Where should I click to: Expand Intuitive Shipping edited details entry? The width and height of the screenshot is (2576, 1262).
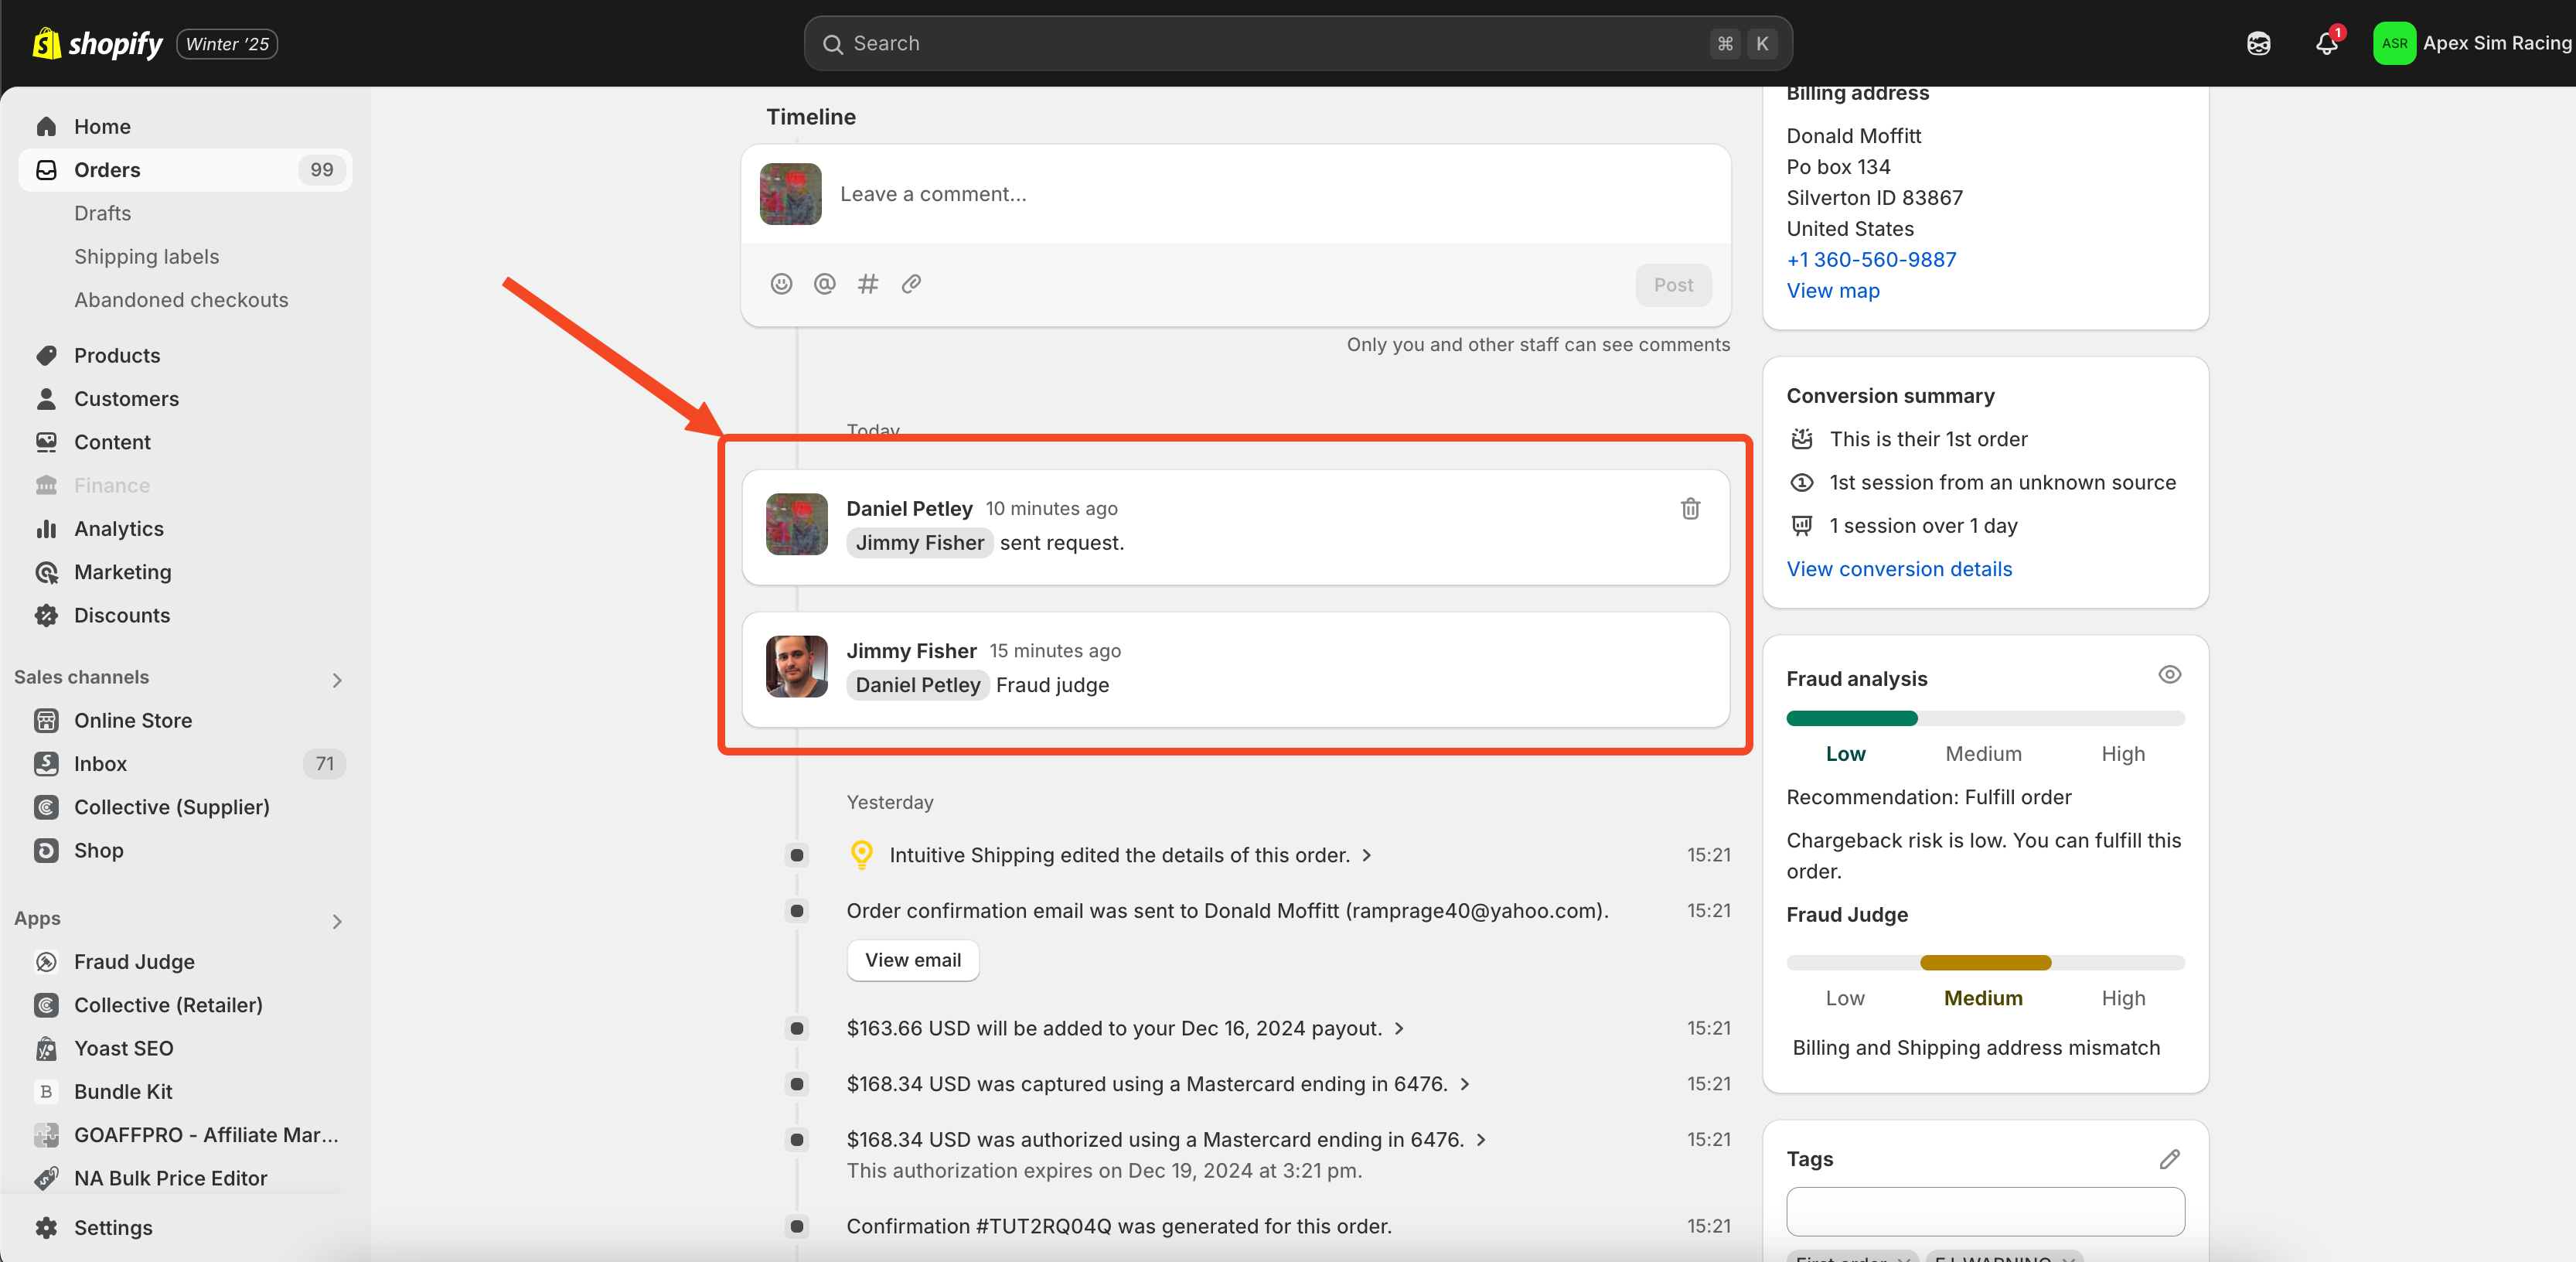[1366, 855]
